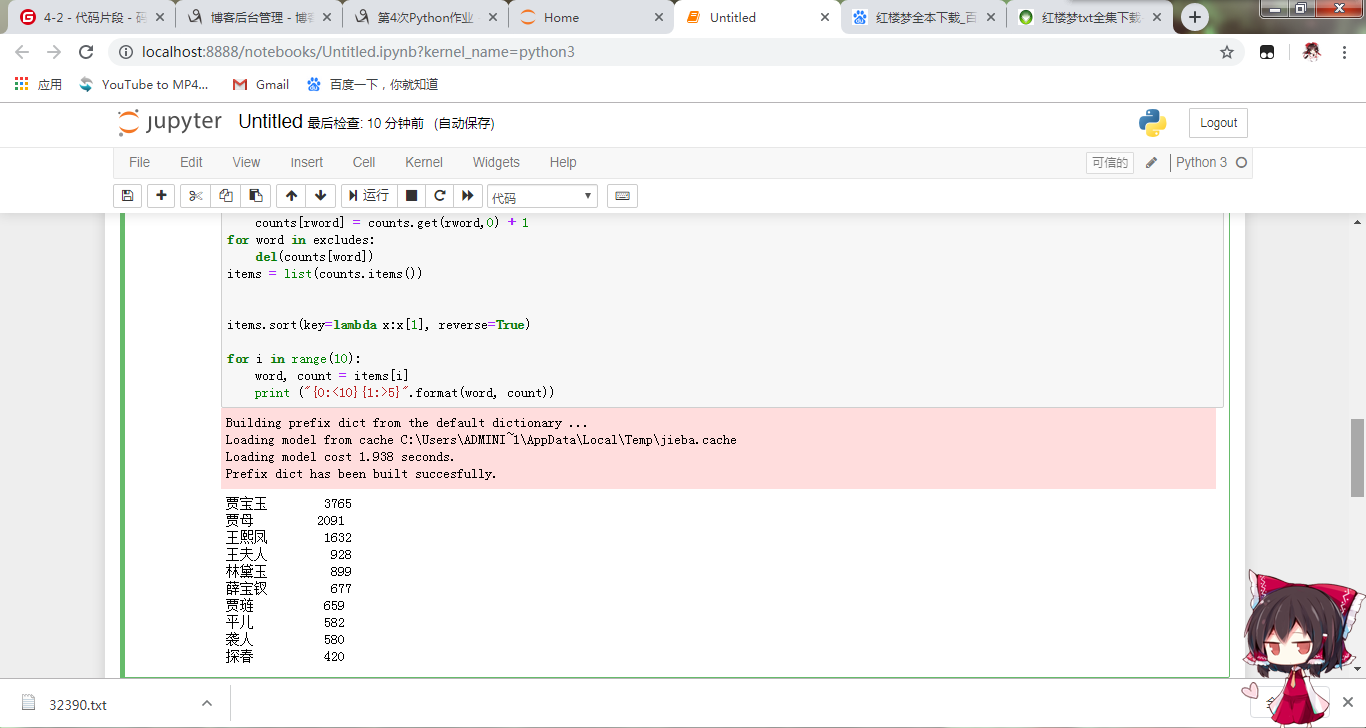
Task: Click the Python 3 kernel idle circle indicator
Action: tap(1241, 163)
